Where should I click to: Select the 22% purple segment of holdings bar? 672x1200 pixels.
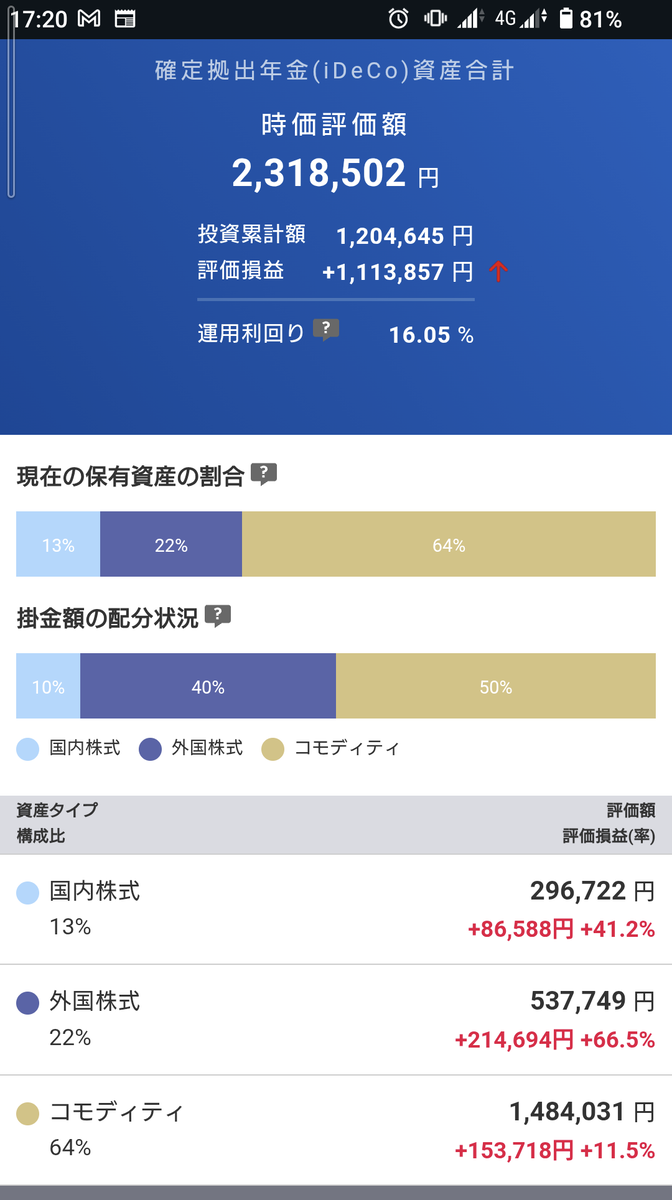click(x=171, y=545)
